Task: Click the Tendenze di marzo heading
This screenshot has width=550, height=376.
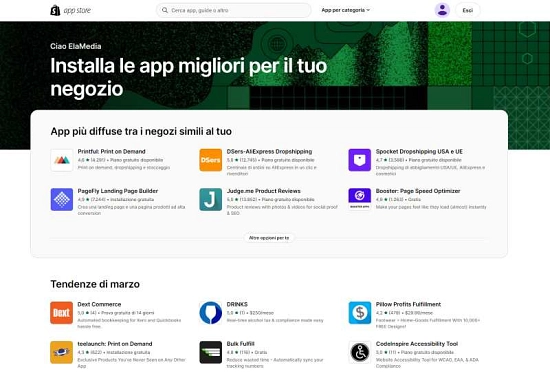Action: tap(95, 284)
